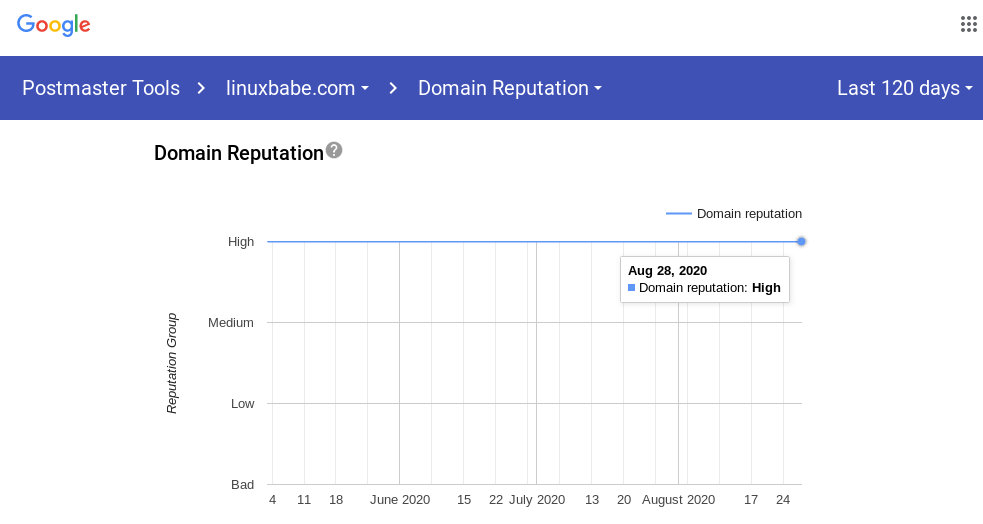Click the Domain reputation legend entry
This screenshot has width=983, height=524.
(749, 213)
